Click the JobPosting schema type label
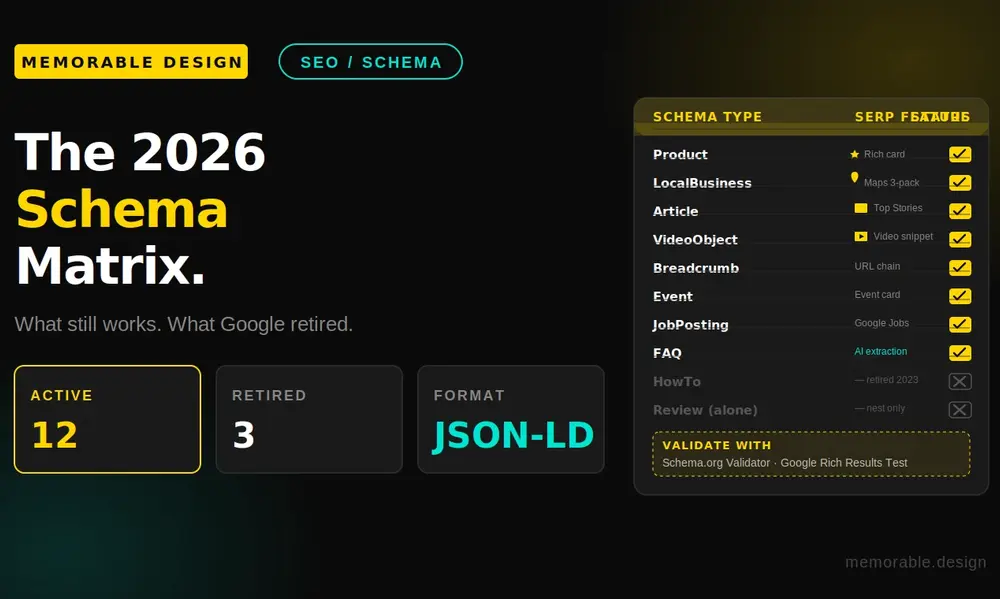 pyautogui.click(x=690, y=325)
